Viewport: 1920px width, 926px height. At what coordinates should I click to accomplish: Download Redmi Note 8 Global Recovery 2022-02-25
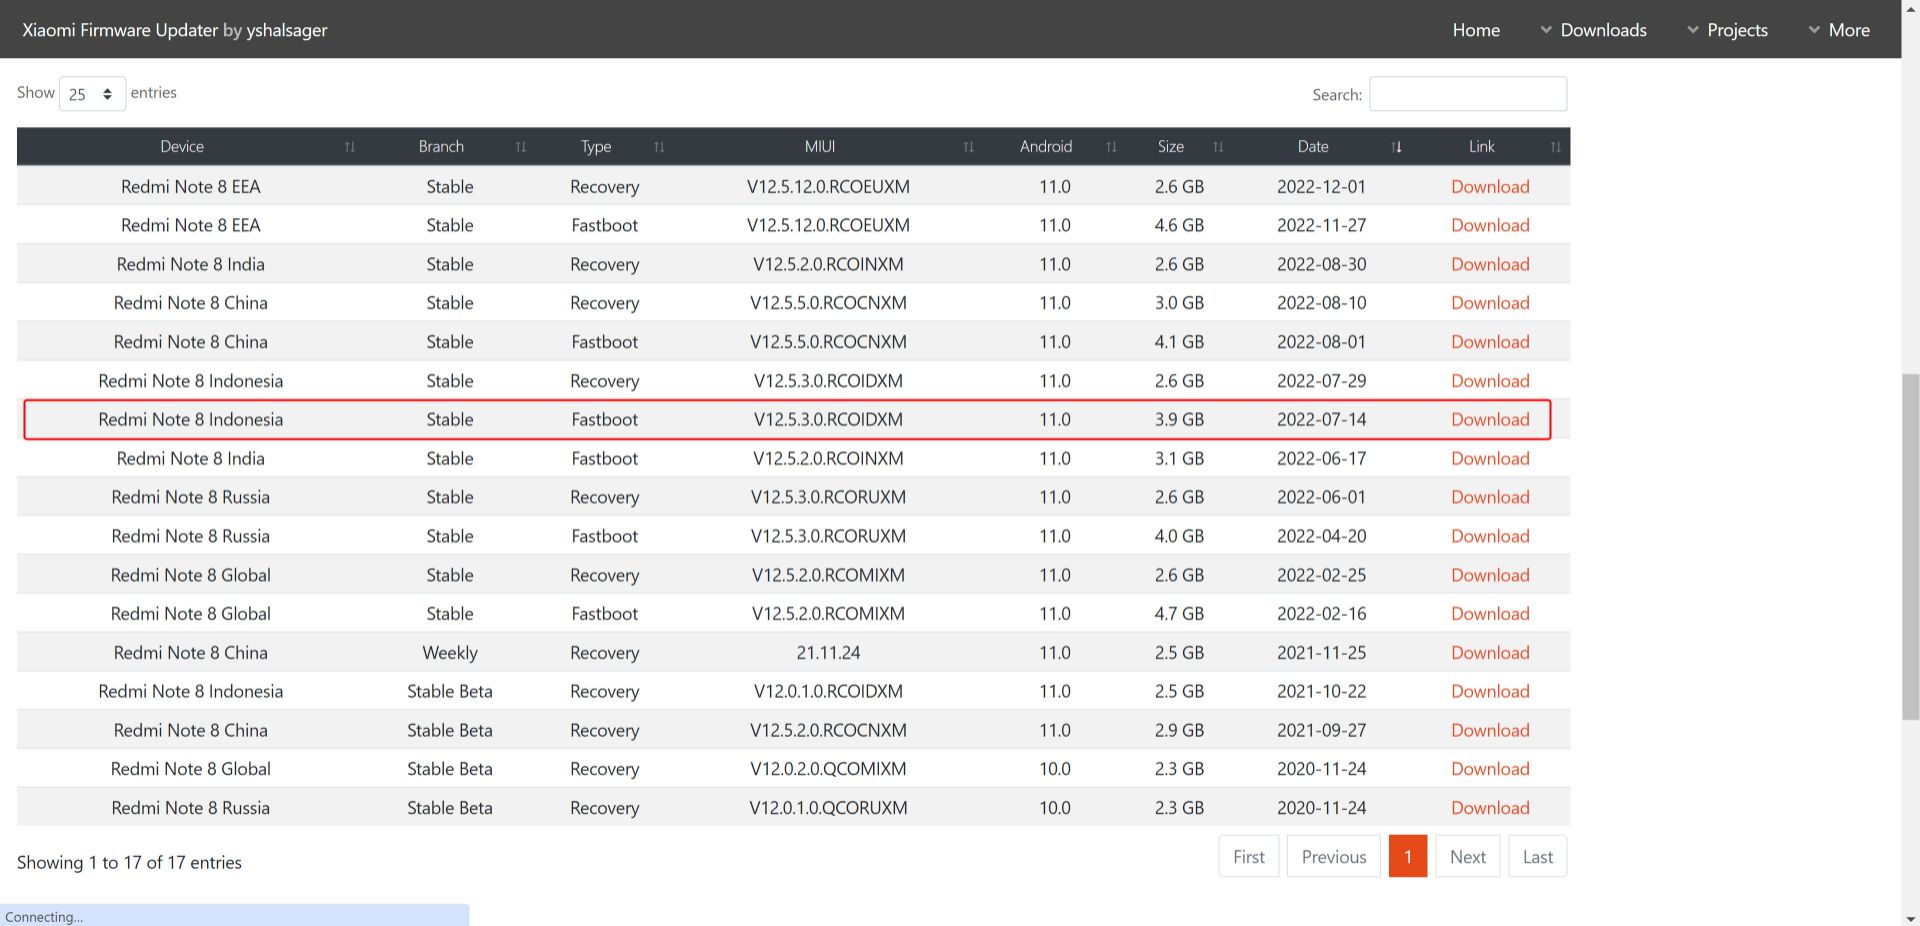(x=1490, y=575)
